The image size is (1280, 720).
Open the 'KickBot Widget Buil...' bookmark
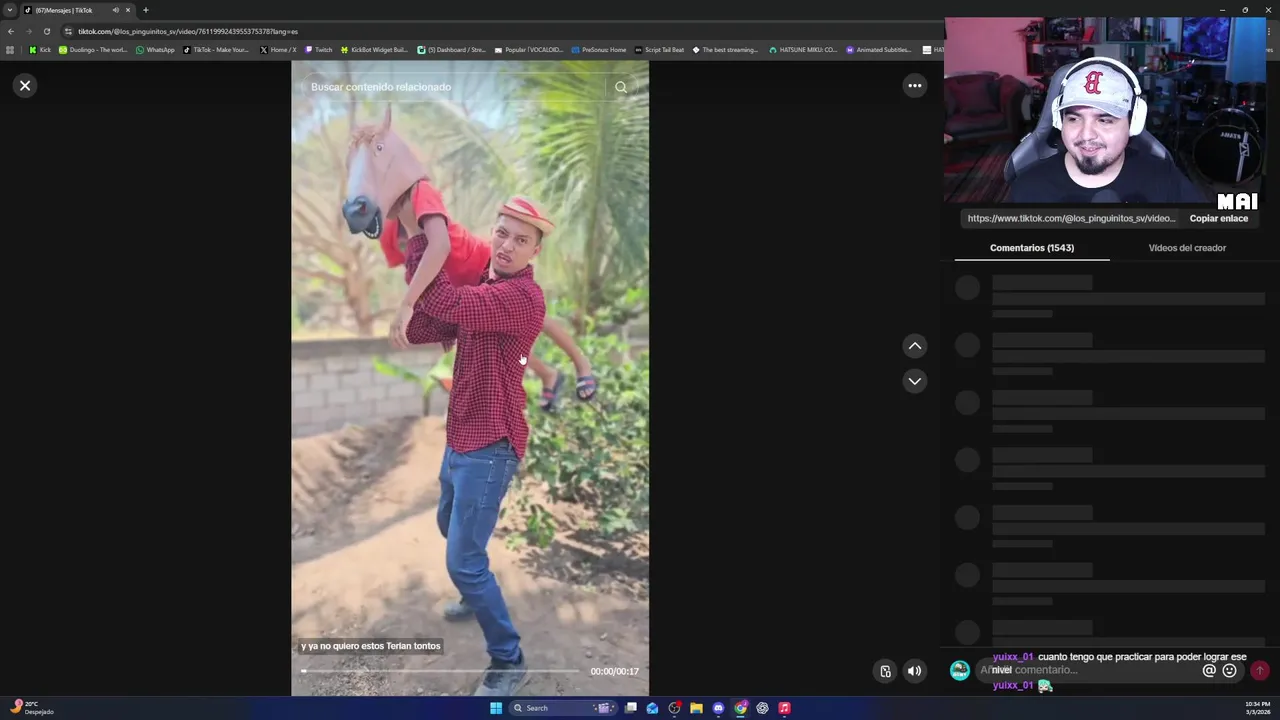pos(374,49)
